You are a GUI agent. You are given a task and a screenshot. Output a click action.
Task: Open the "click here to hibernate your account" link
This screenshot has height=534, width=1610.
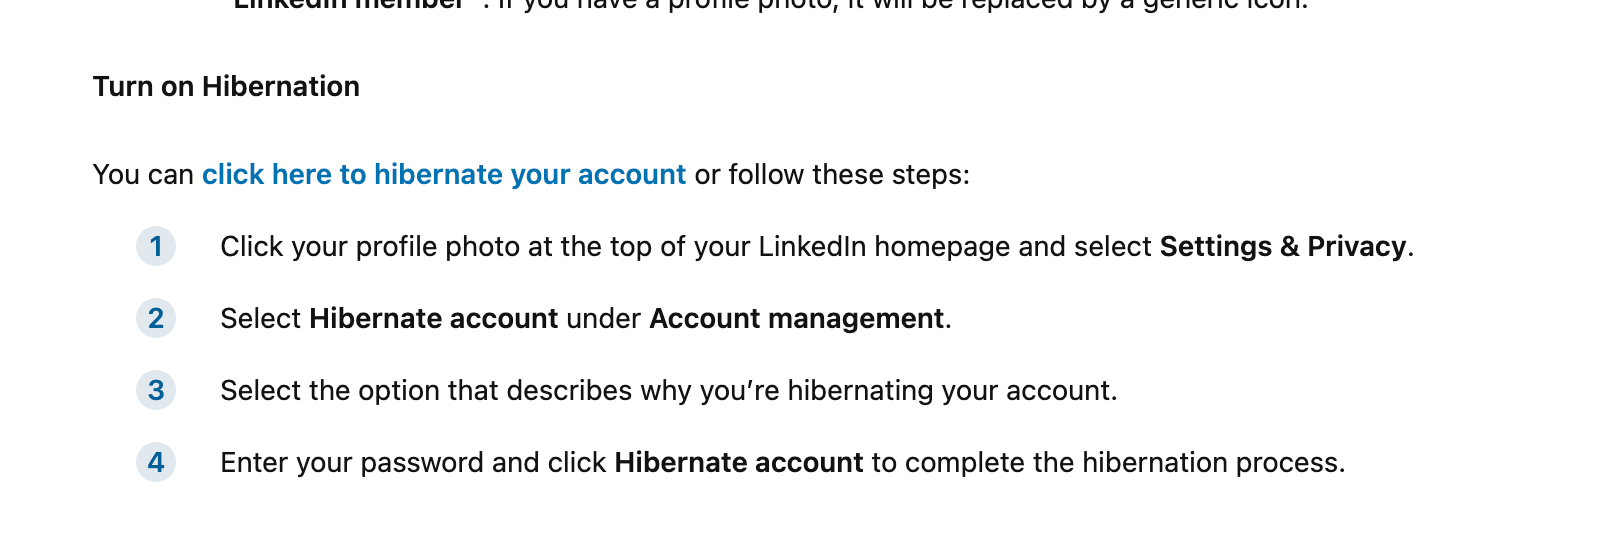(443, 175)
